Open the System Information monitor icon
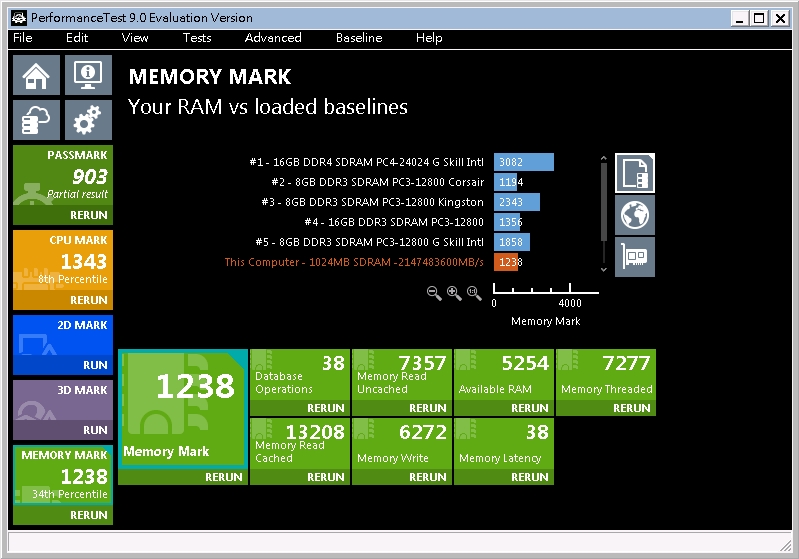Screen dimensions: 799x559 pos(88,75)
